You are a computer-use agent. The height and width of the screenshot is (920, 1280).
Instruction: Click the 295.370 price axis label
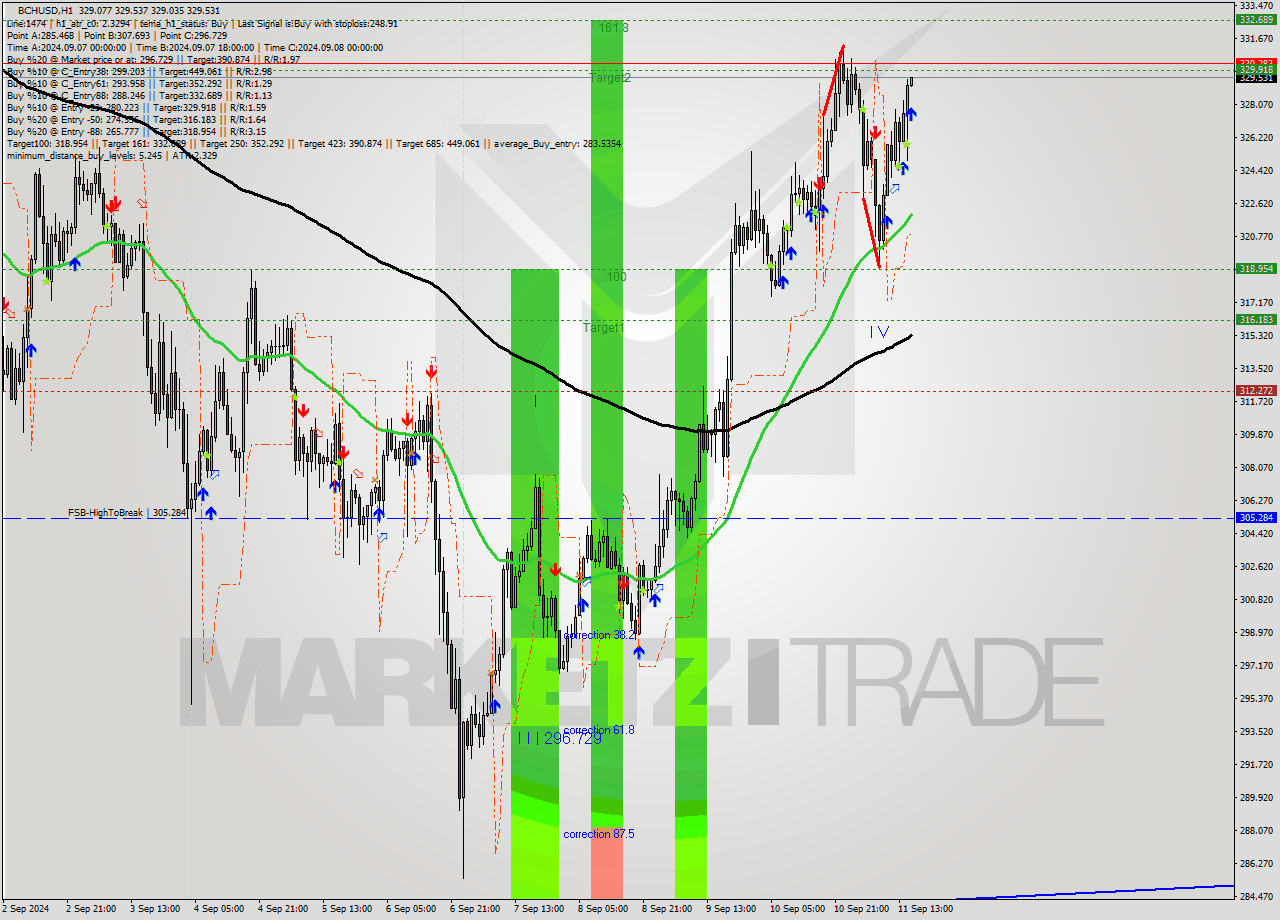[1256, 699]
